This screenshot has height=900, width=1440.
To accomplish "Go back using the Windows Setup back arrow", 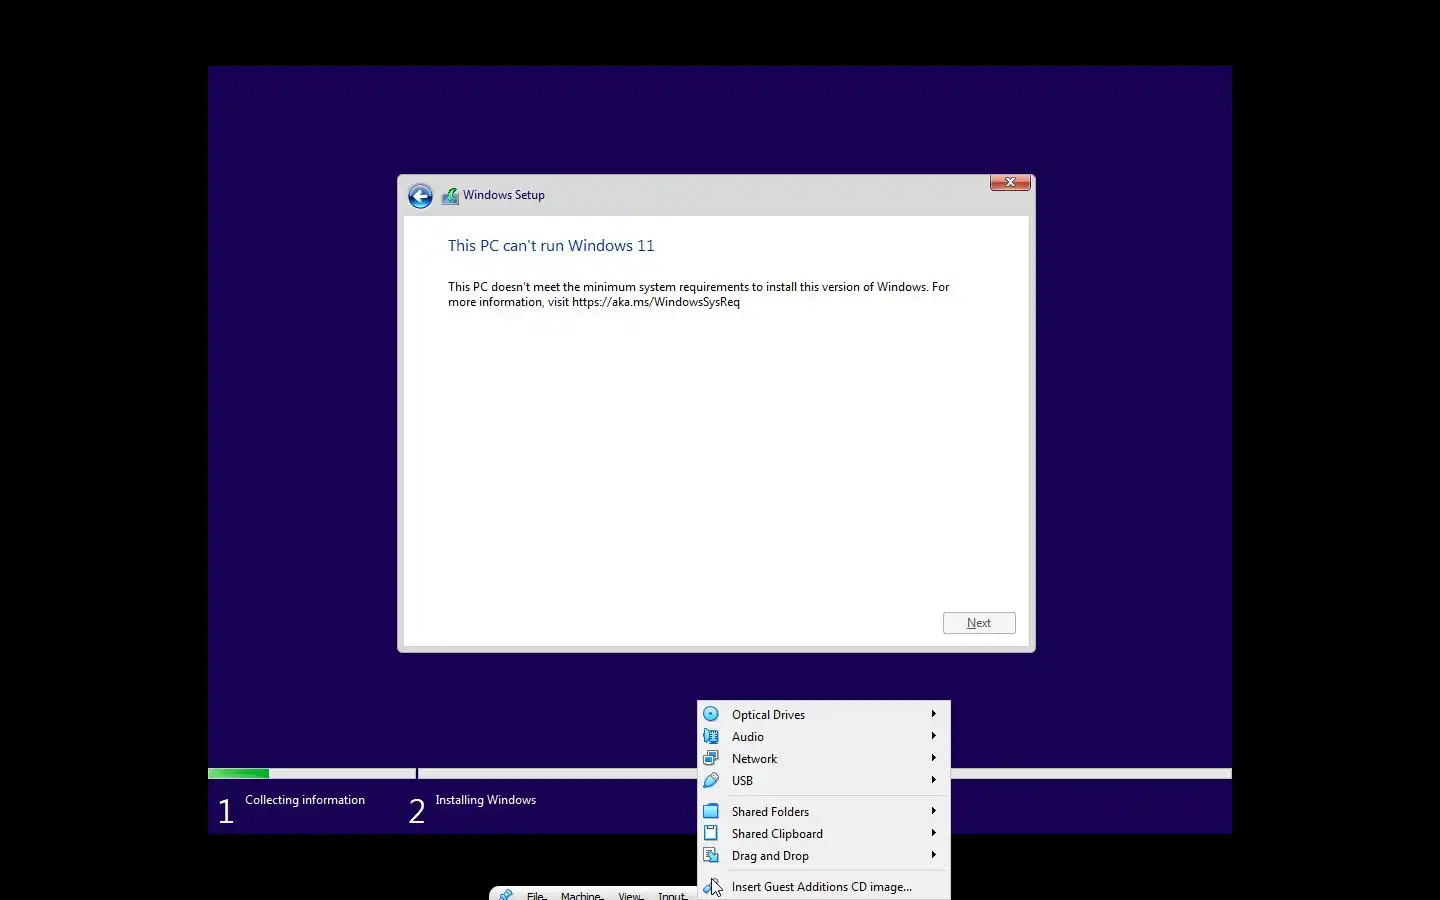I will coord(420,196).
